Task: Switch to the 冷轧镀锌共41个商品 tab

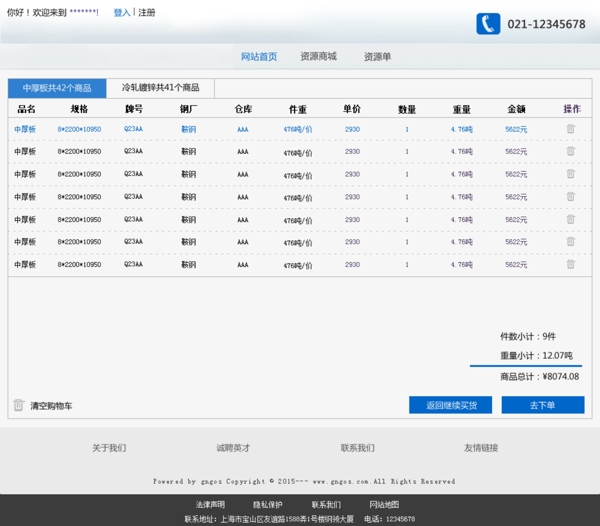Action: (160, 88)
